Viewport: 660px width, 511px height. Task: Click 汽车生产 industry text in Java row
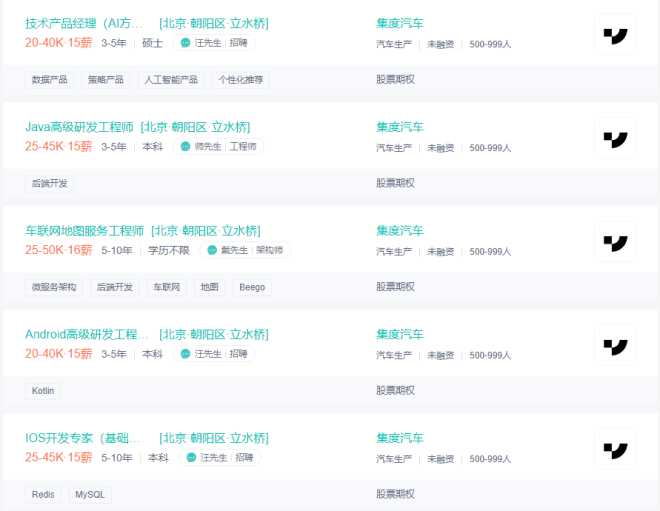coord(394,148)
